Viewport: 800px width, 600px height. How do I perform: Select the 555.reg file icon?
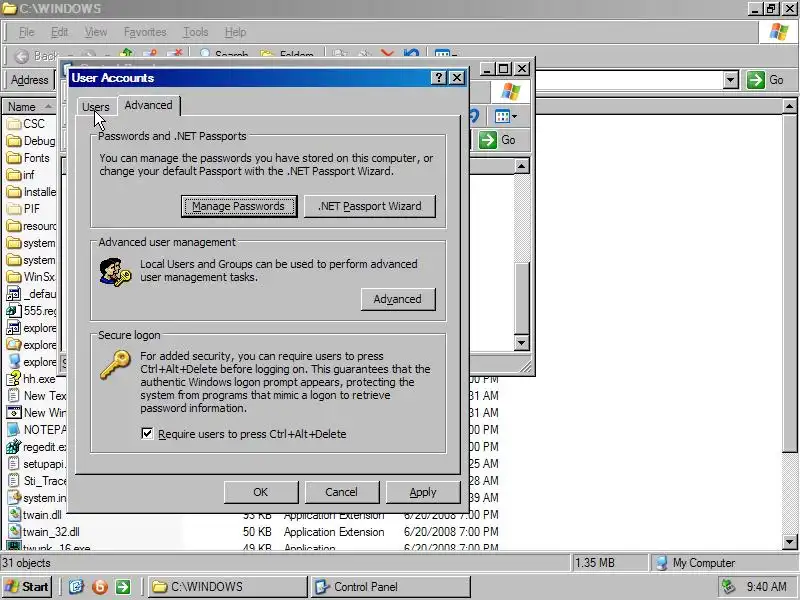(x=13, y=310)
